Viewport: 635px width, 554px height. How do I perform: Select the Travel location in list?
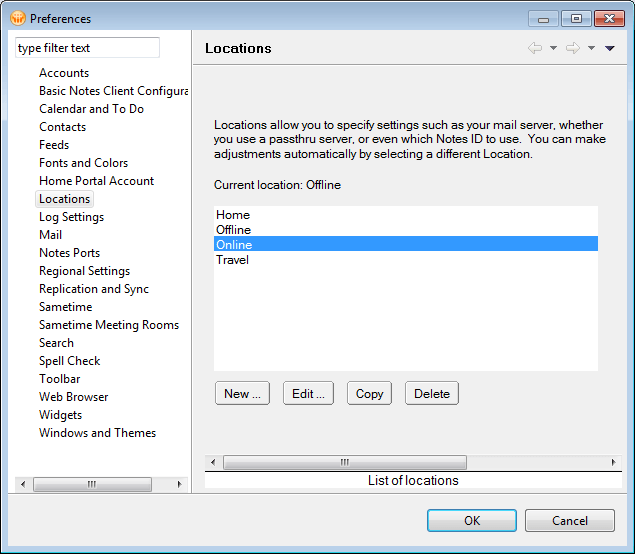232,260
